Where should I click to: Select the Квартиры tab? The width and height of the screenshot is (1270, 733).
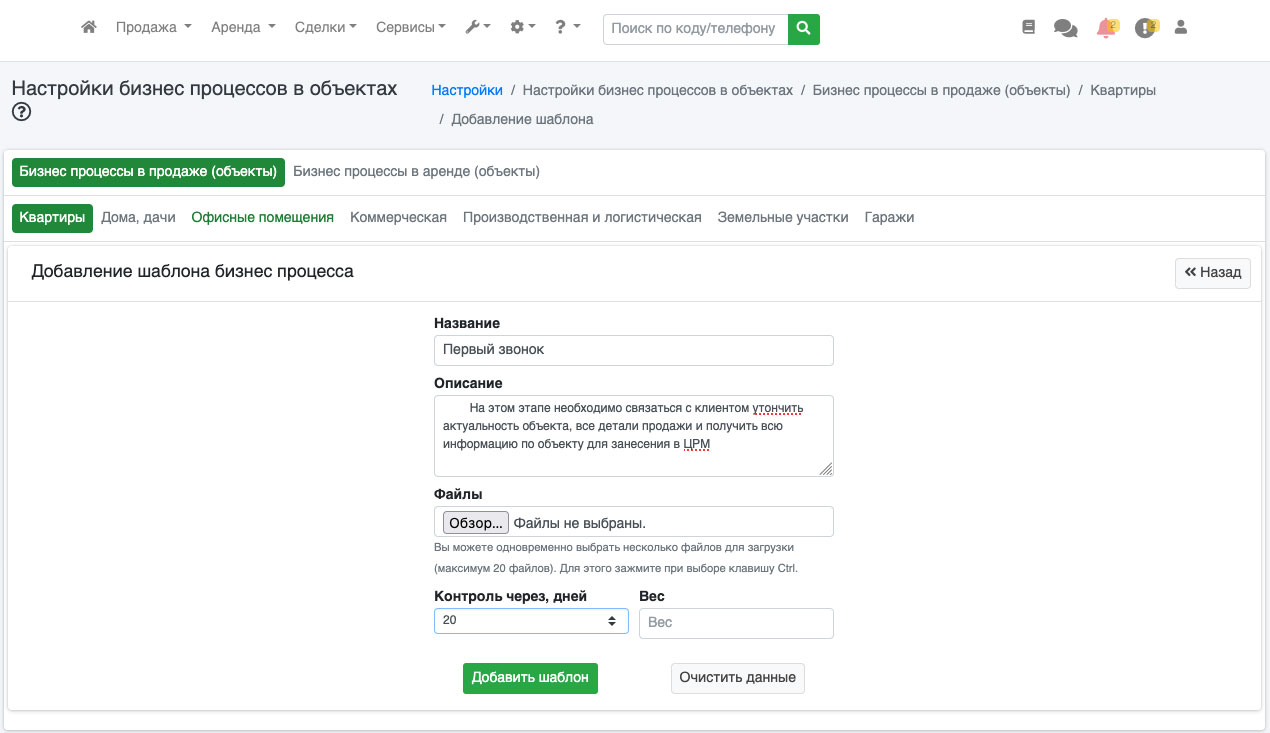pyautogui.click(x=52, y=217)
